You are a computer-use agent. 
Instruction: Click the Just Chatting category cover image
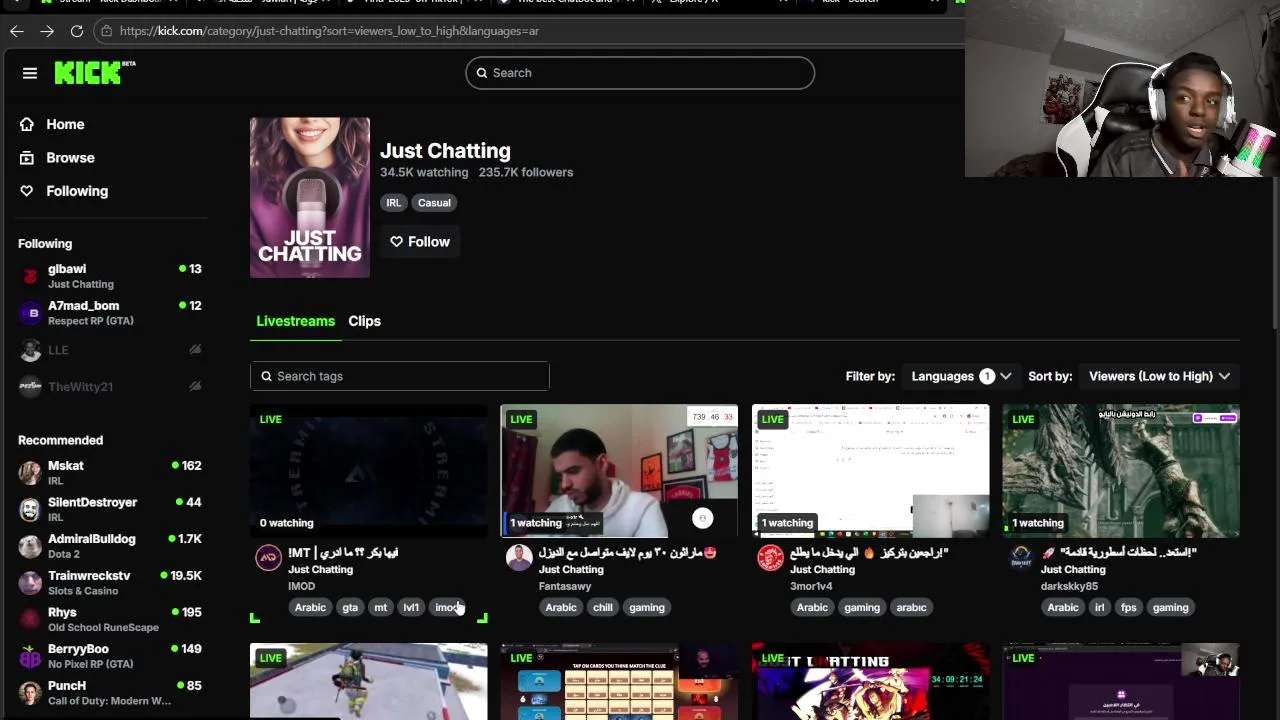click(x=310, y=198)
